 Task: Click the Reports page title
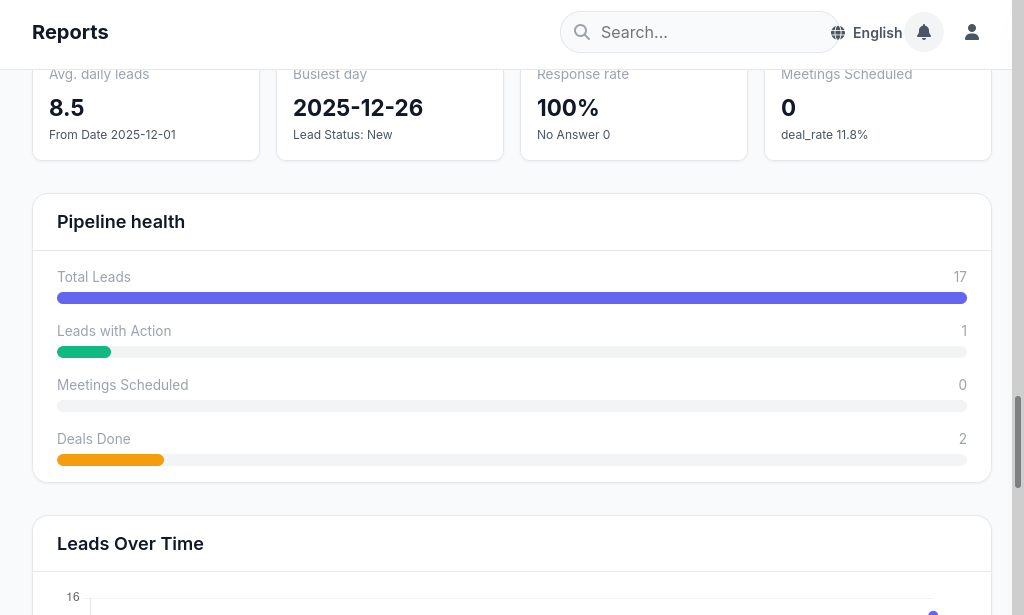tap(70, 32)
